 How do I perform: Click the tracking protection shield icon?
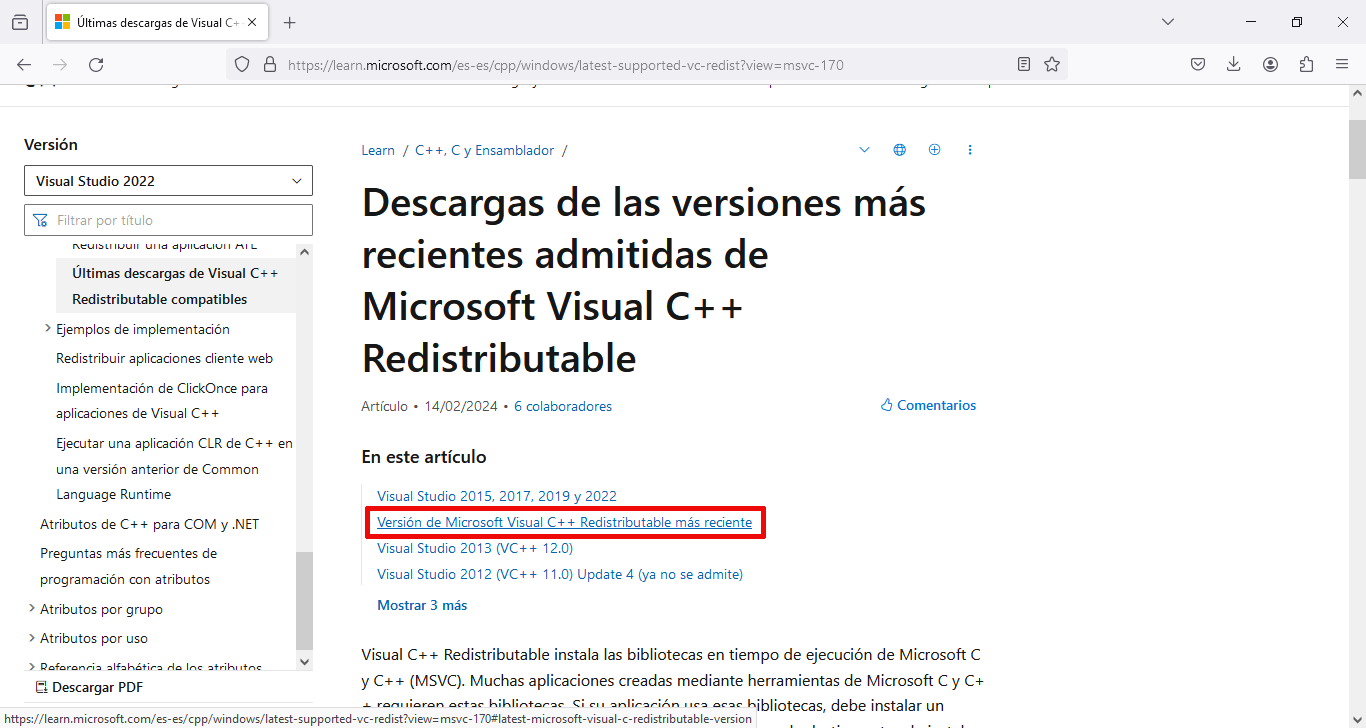click(x=242, y=64)
